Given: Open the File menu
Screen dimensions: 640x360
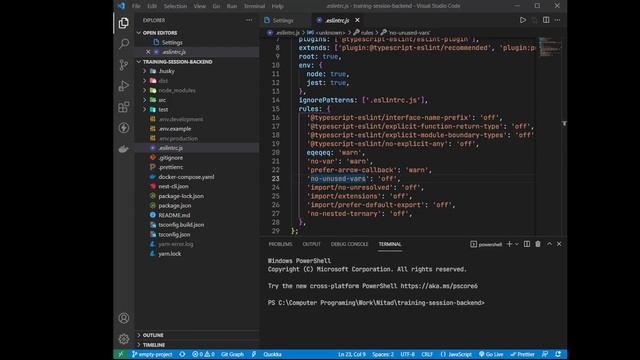Looking at the screenshot, I should pos(136,6).
